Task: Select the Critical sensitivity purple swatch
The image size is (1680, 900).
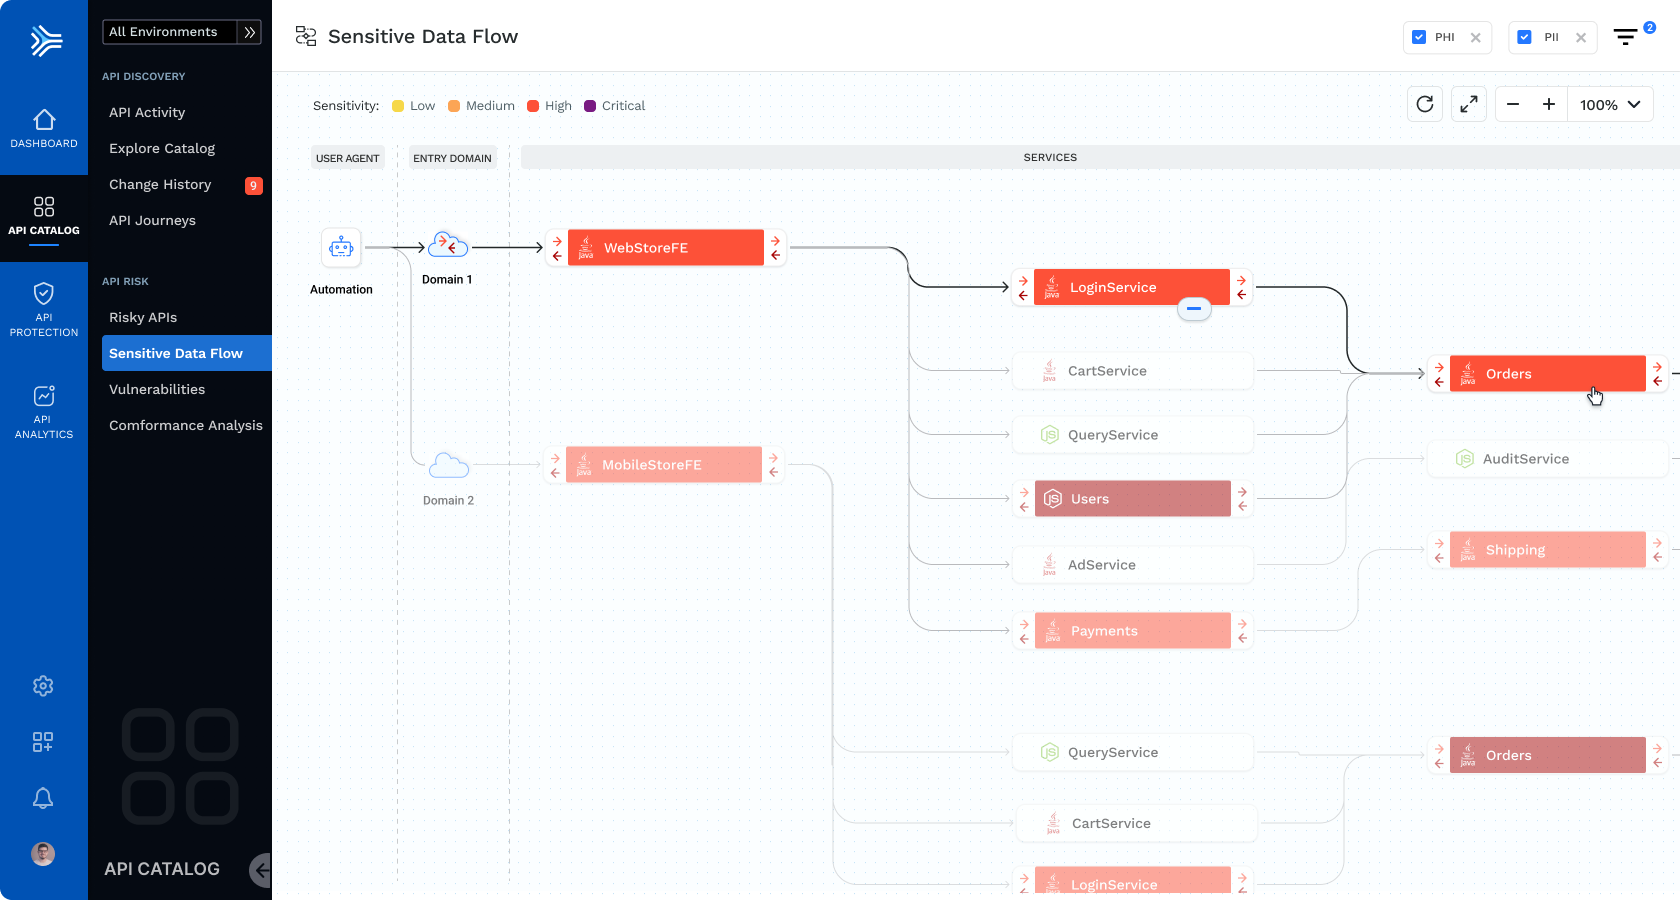Action: 590,106
